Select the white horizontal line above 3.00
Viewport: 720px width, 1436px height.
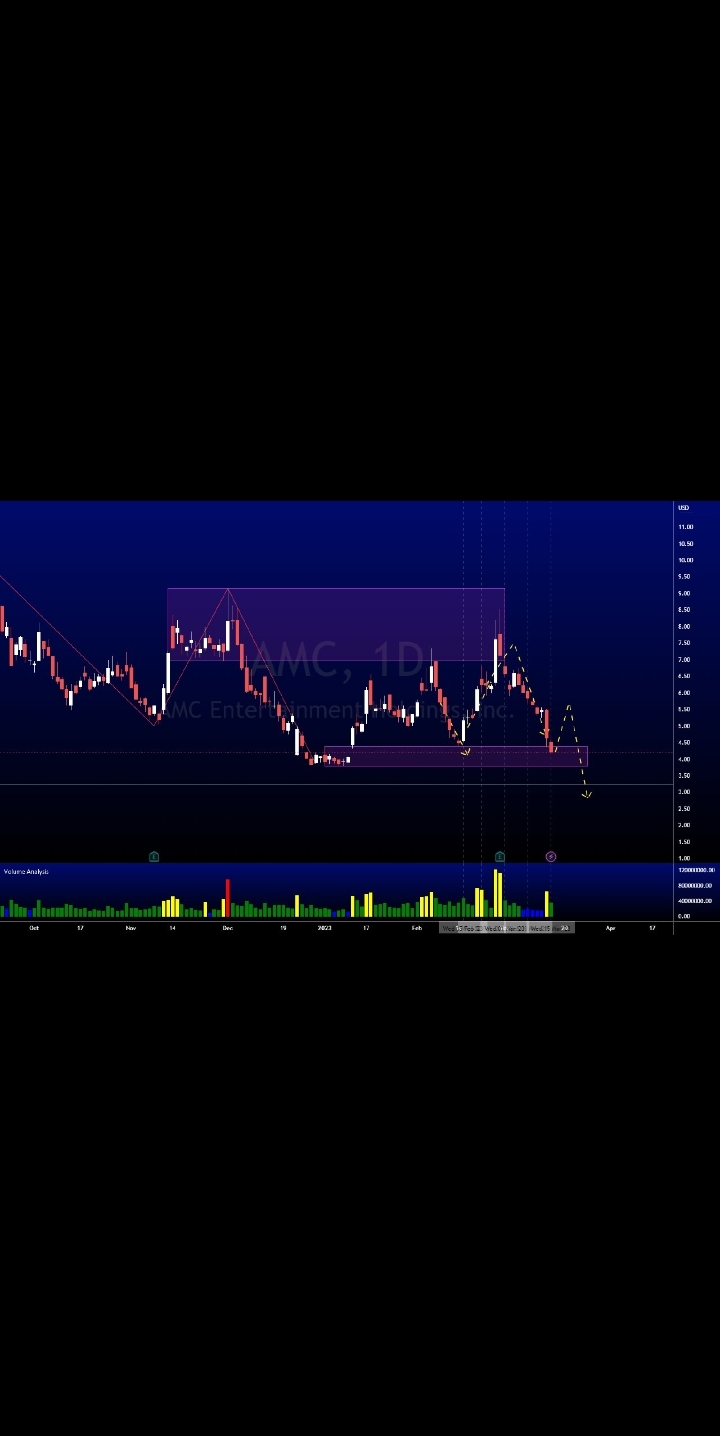(x=336, y=785)
